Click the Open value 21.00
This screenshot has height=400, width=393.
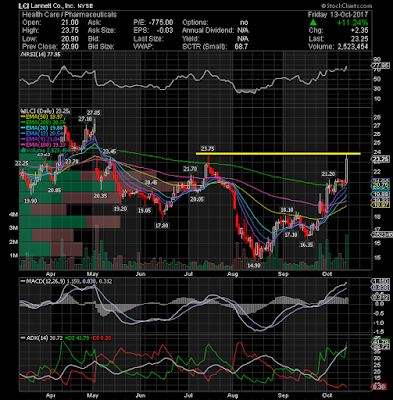coord(70,22)
